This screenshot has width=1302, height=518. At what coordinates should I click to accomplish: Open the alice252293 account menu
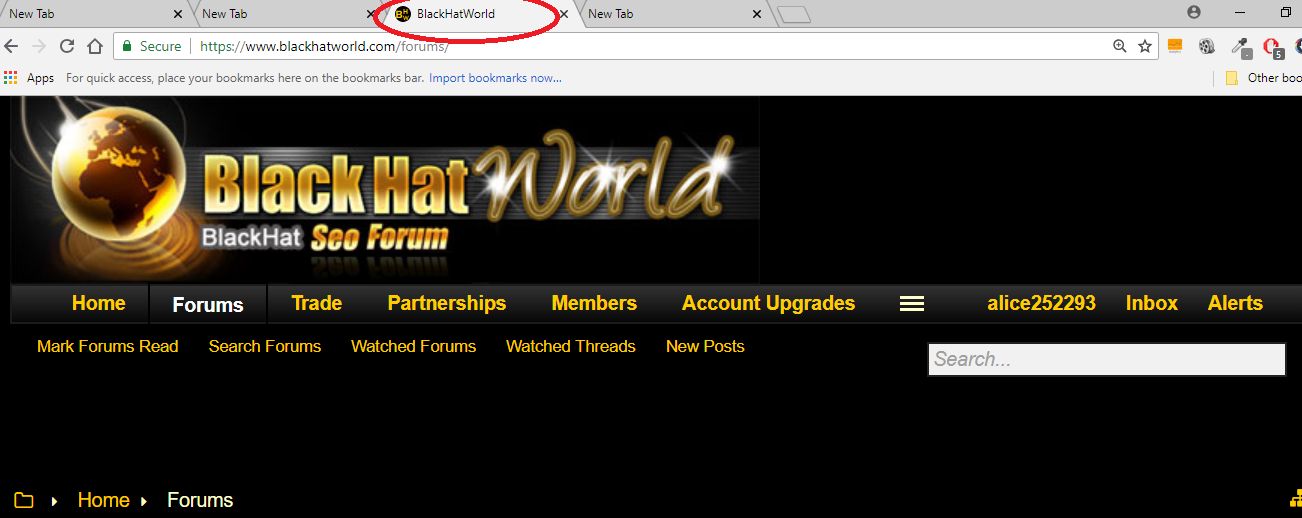1041,303
